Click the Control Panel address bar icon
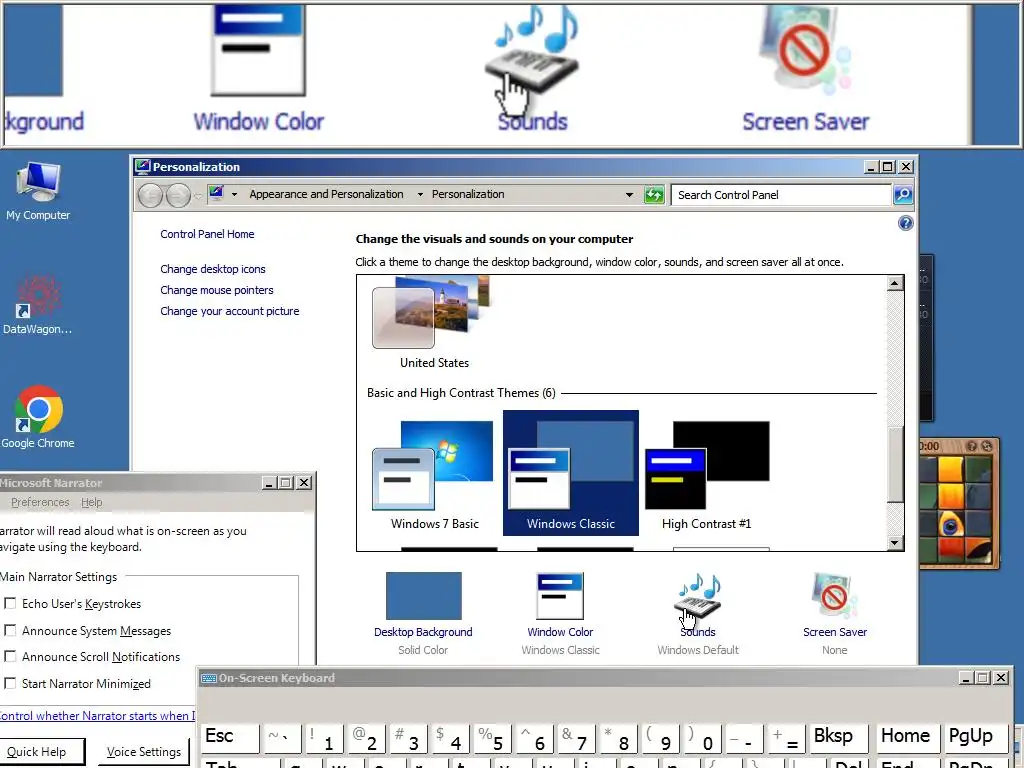This screenshot has height=768, width=1024. [216, 194]
